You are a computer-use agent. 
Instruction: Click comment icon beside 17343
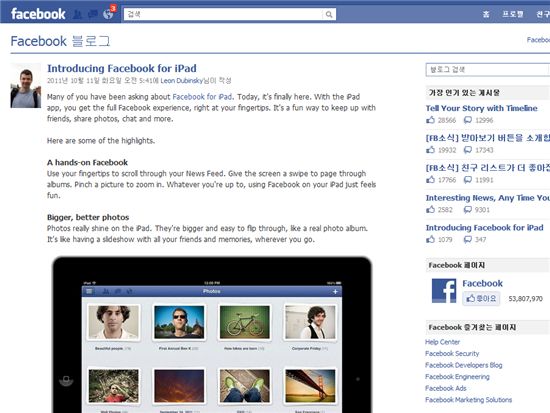(x=468, y=150)
